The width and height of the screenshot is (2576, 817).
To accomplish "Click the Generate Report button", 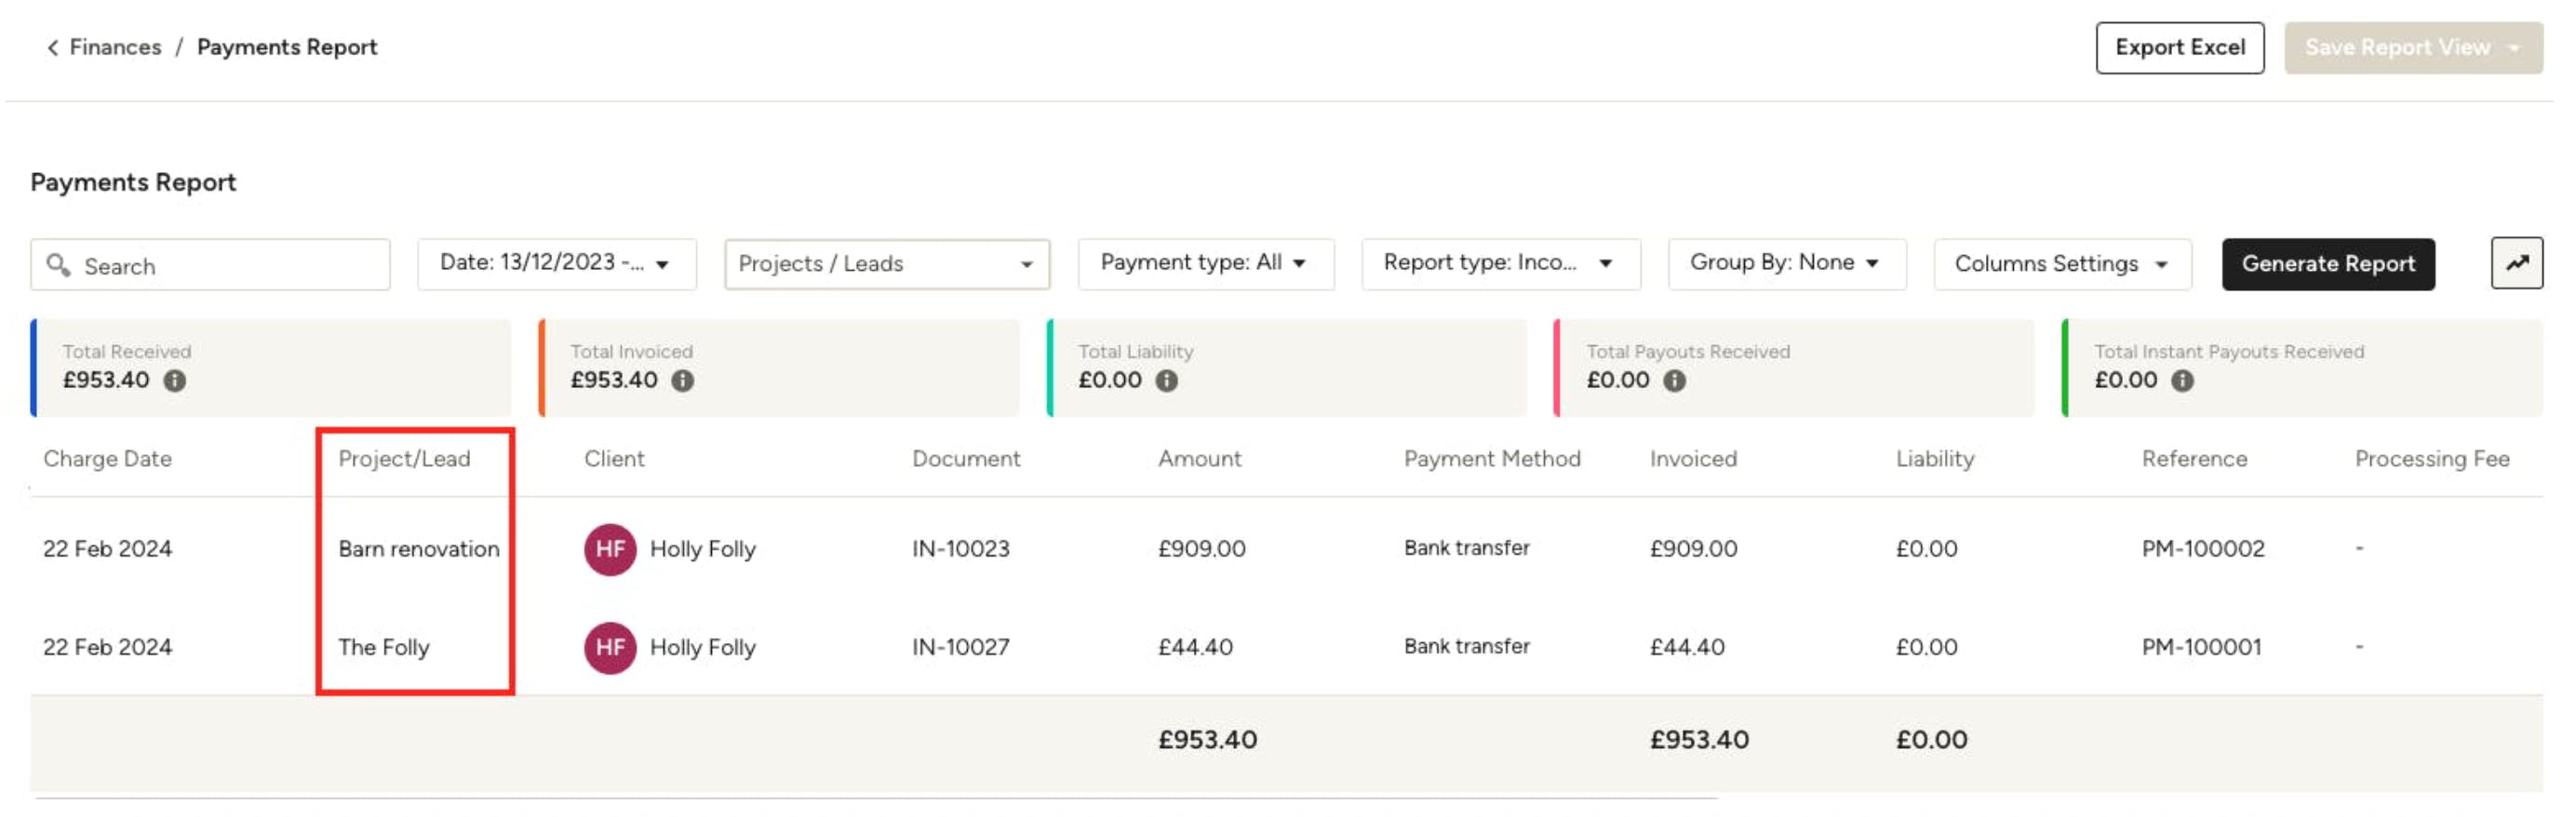I will (x=2327, y=264).
